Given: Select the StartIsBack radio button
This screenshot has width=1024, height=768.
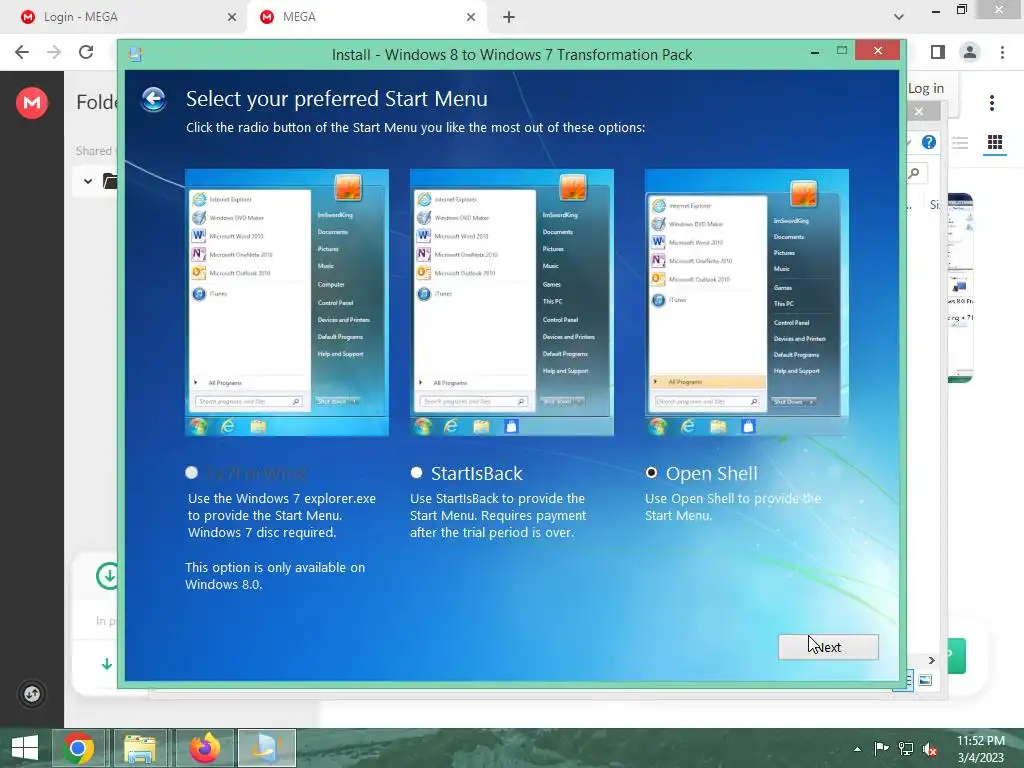Looking at the screenshot, I should (416, 472).
